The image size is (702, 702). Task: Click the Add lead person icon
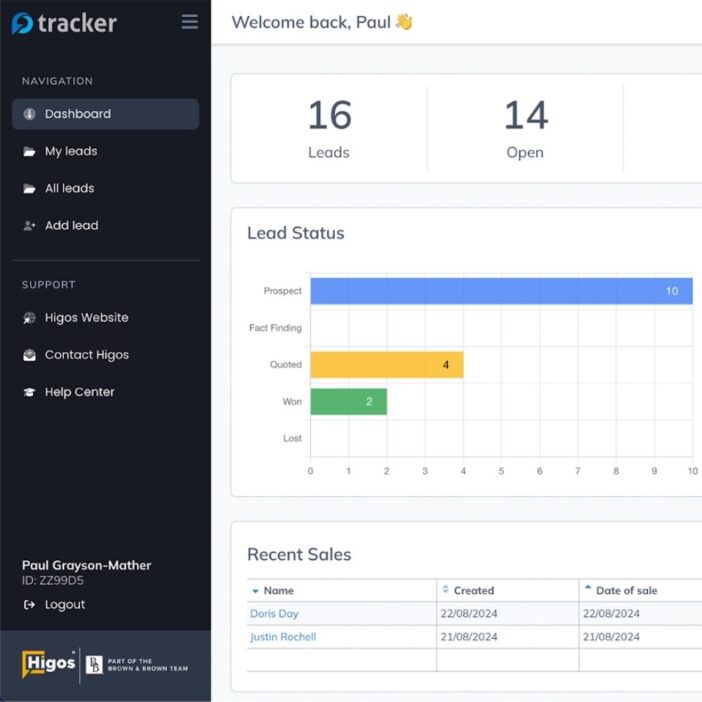pyautogui.click(x=29, y=226)
